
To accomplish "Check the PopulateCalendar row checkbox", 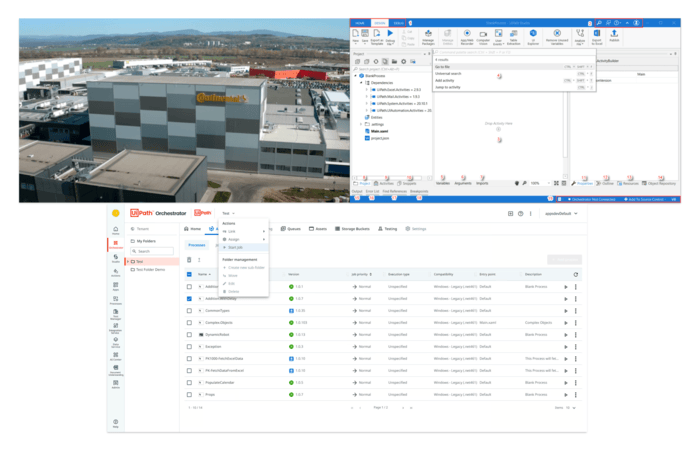I will [189, 382].
